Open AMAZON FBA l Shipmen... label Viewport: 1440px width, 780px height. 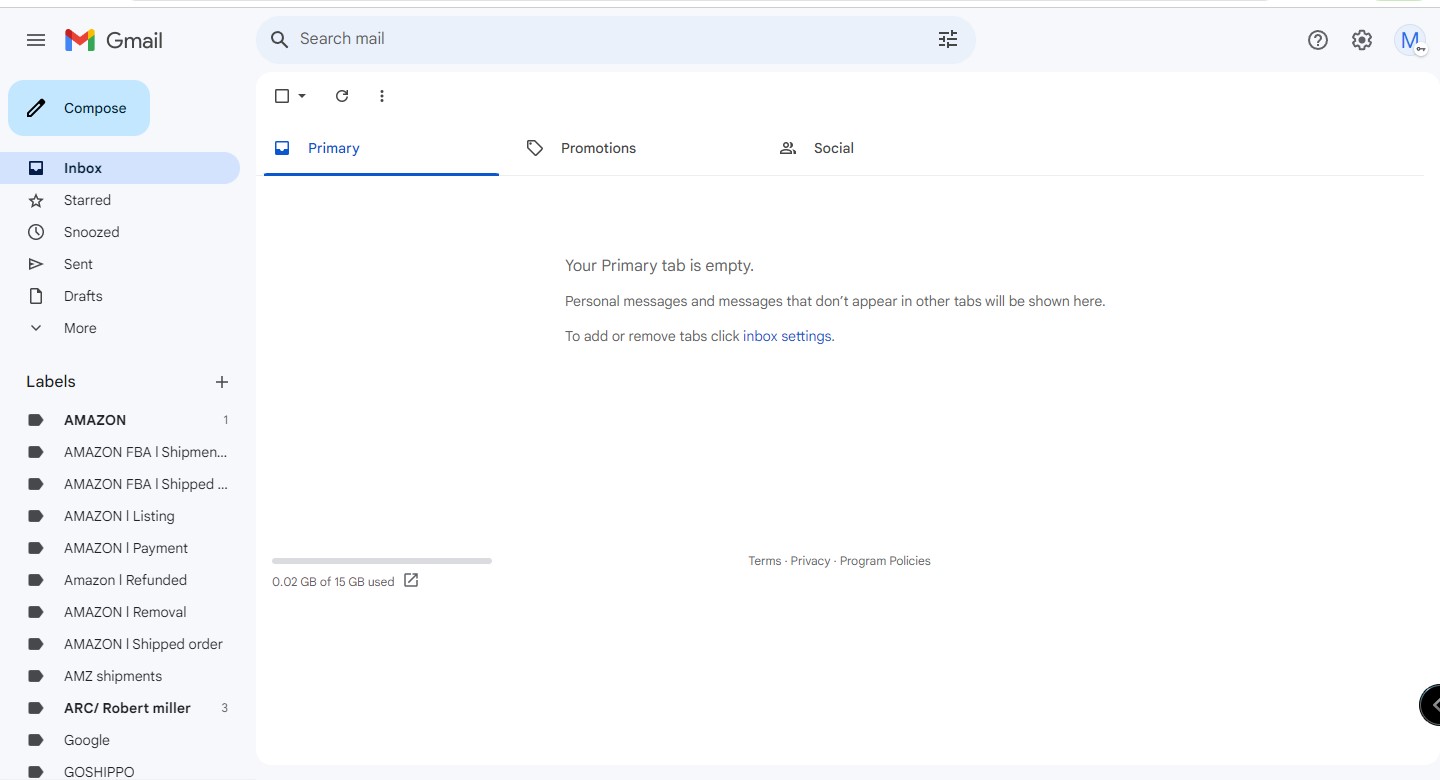(120, 452)
